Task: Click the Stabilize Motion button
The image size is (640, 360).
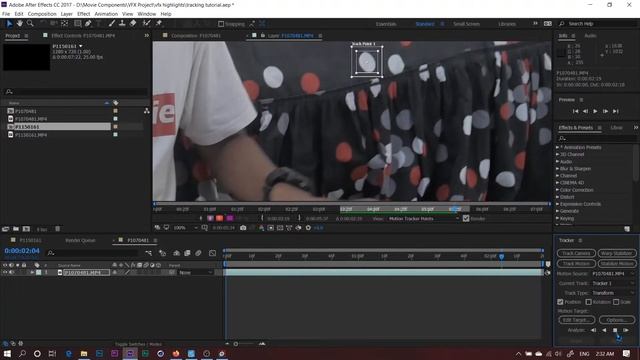Action: click(617, 264)
